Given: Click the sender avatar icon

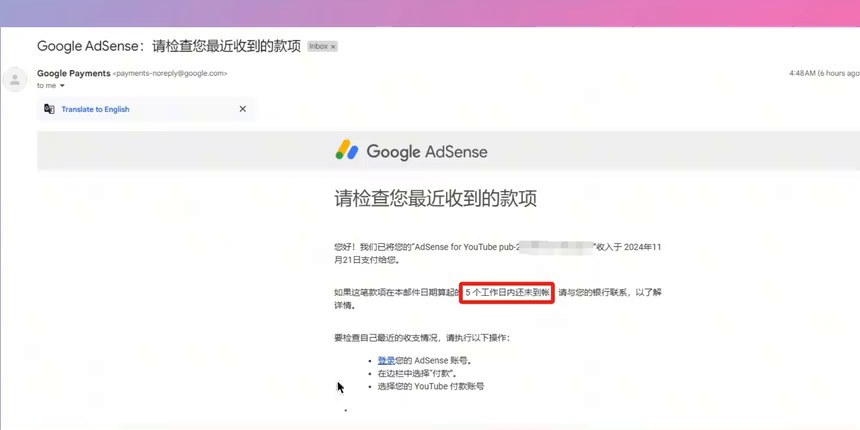Looking at the screenshot, I should (15, 80).
